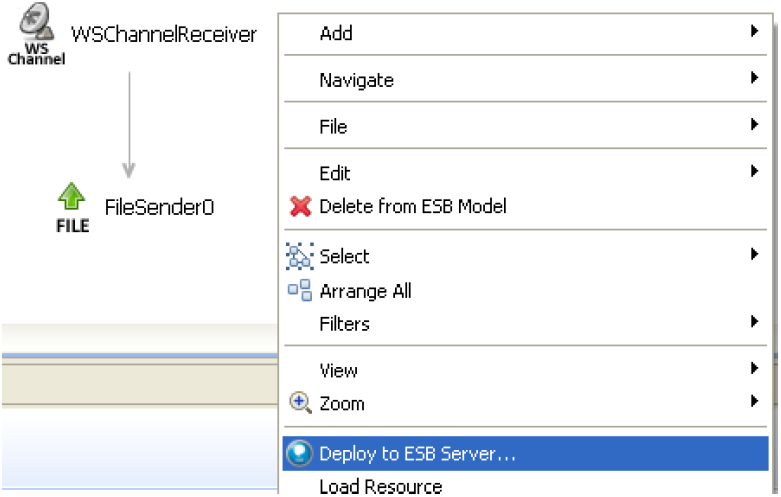Open the Edit submenu
This screenshot has height=497, width=781.
point(335,173)
